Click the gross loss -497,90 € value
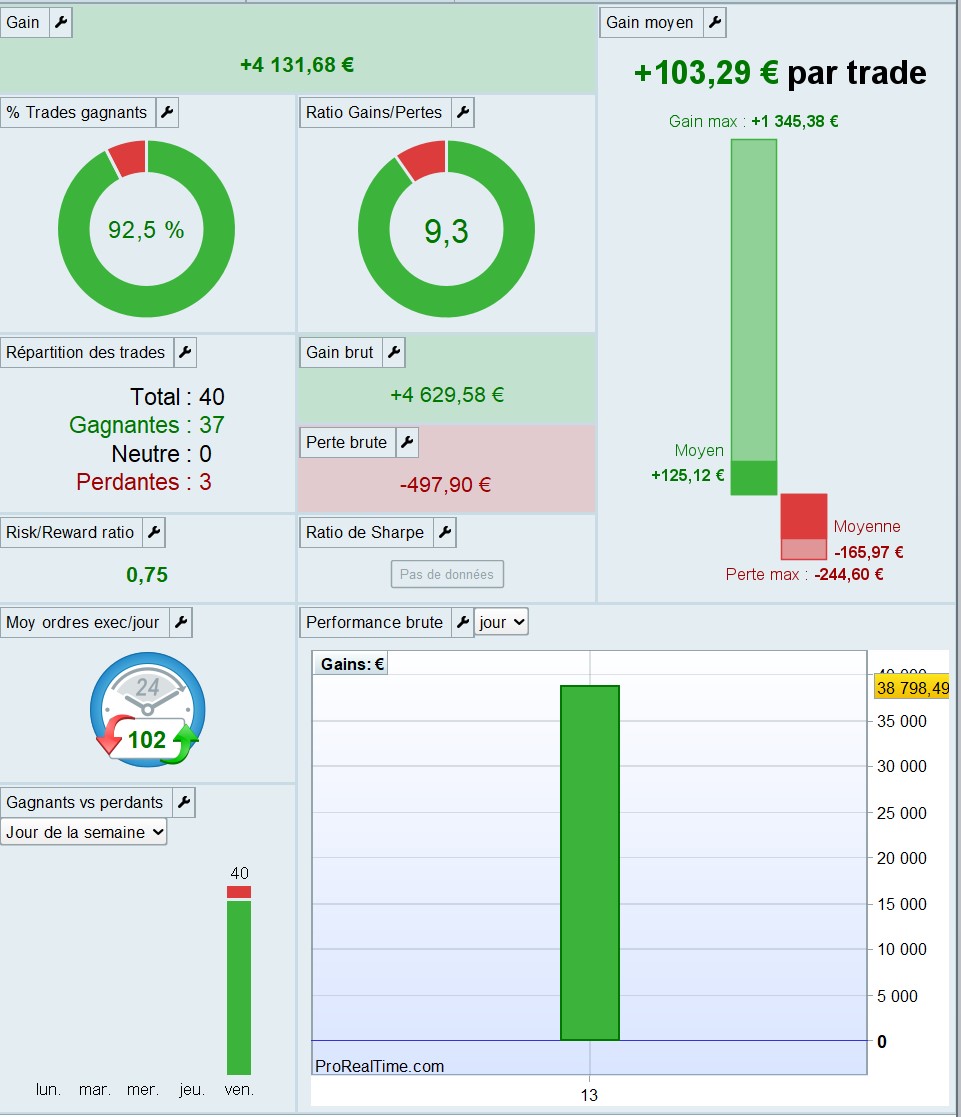Image resolution: width=961 pixels, height=1117 pixels. coord(445,485)
